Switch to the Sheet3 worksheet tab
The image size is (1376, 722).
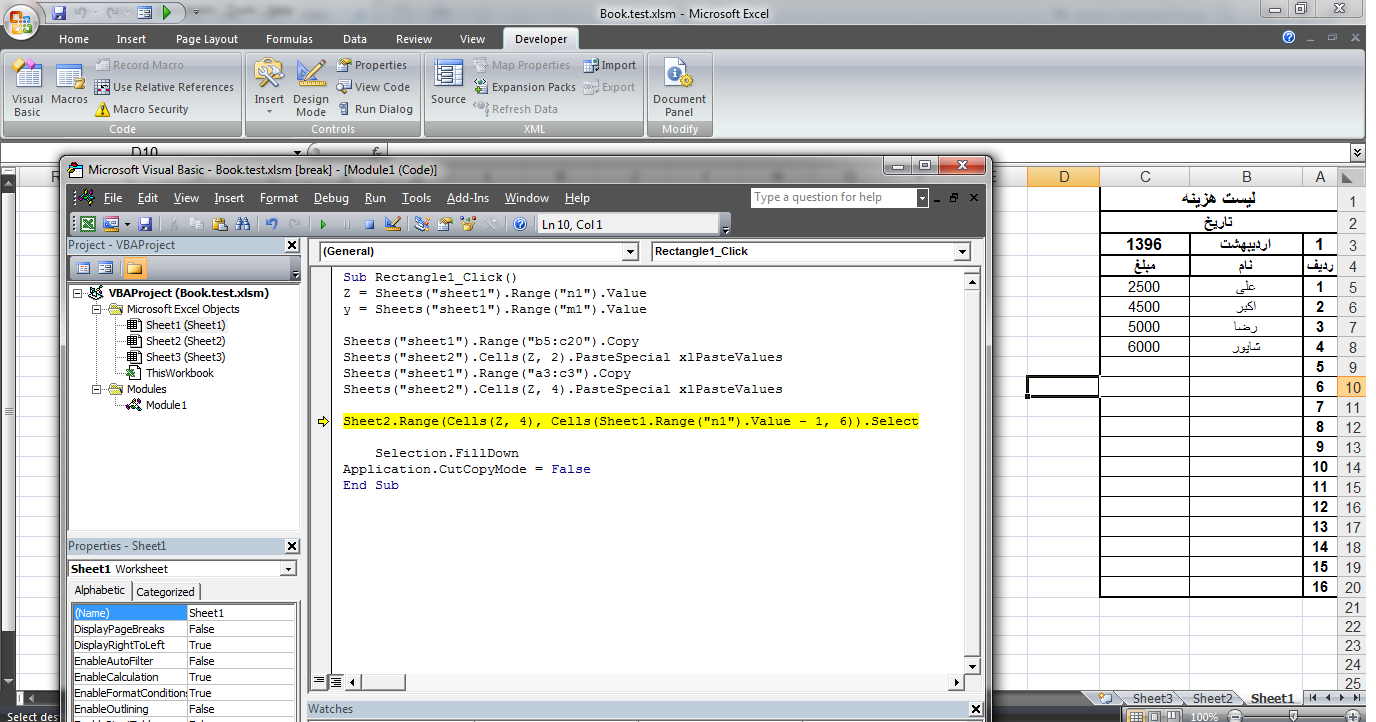(x=1152, y=699)
